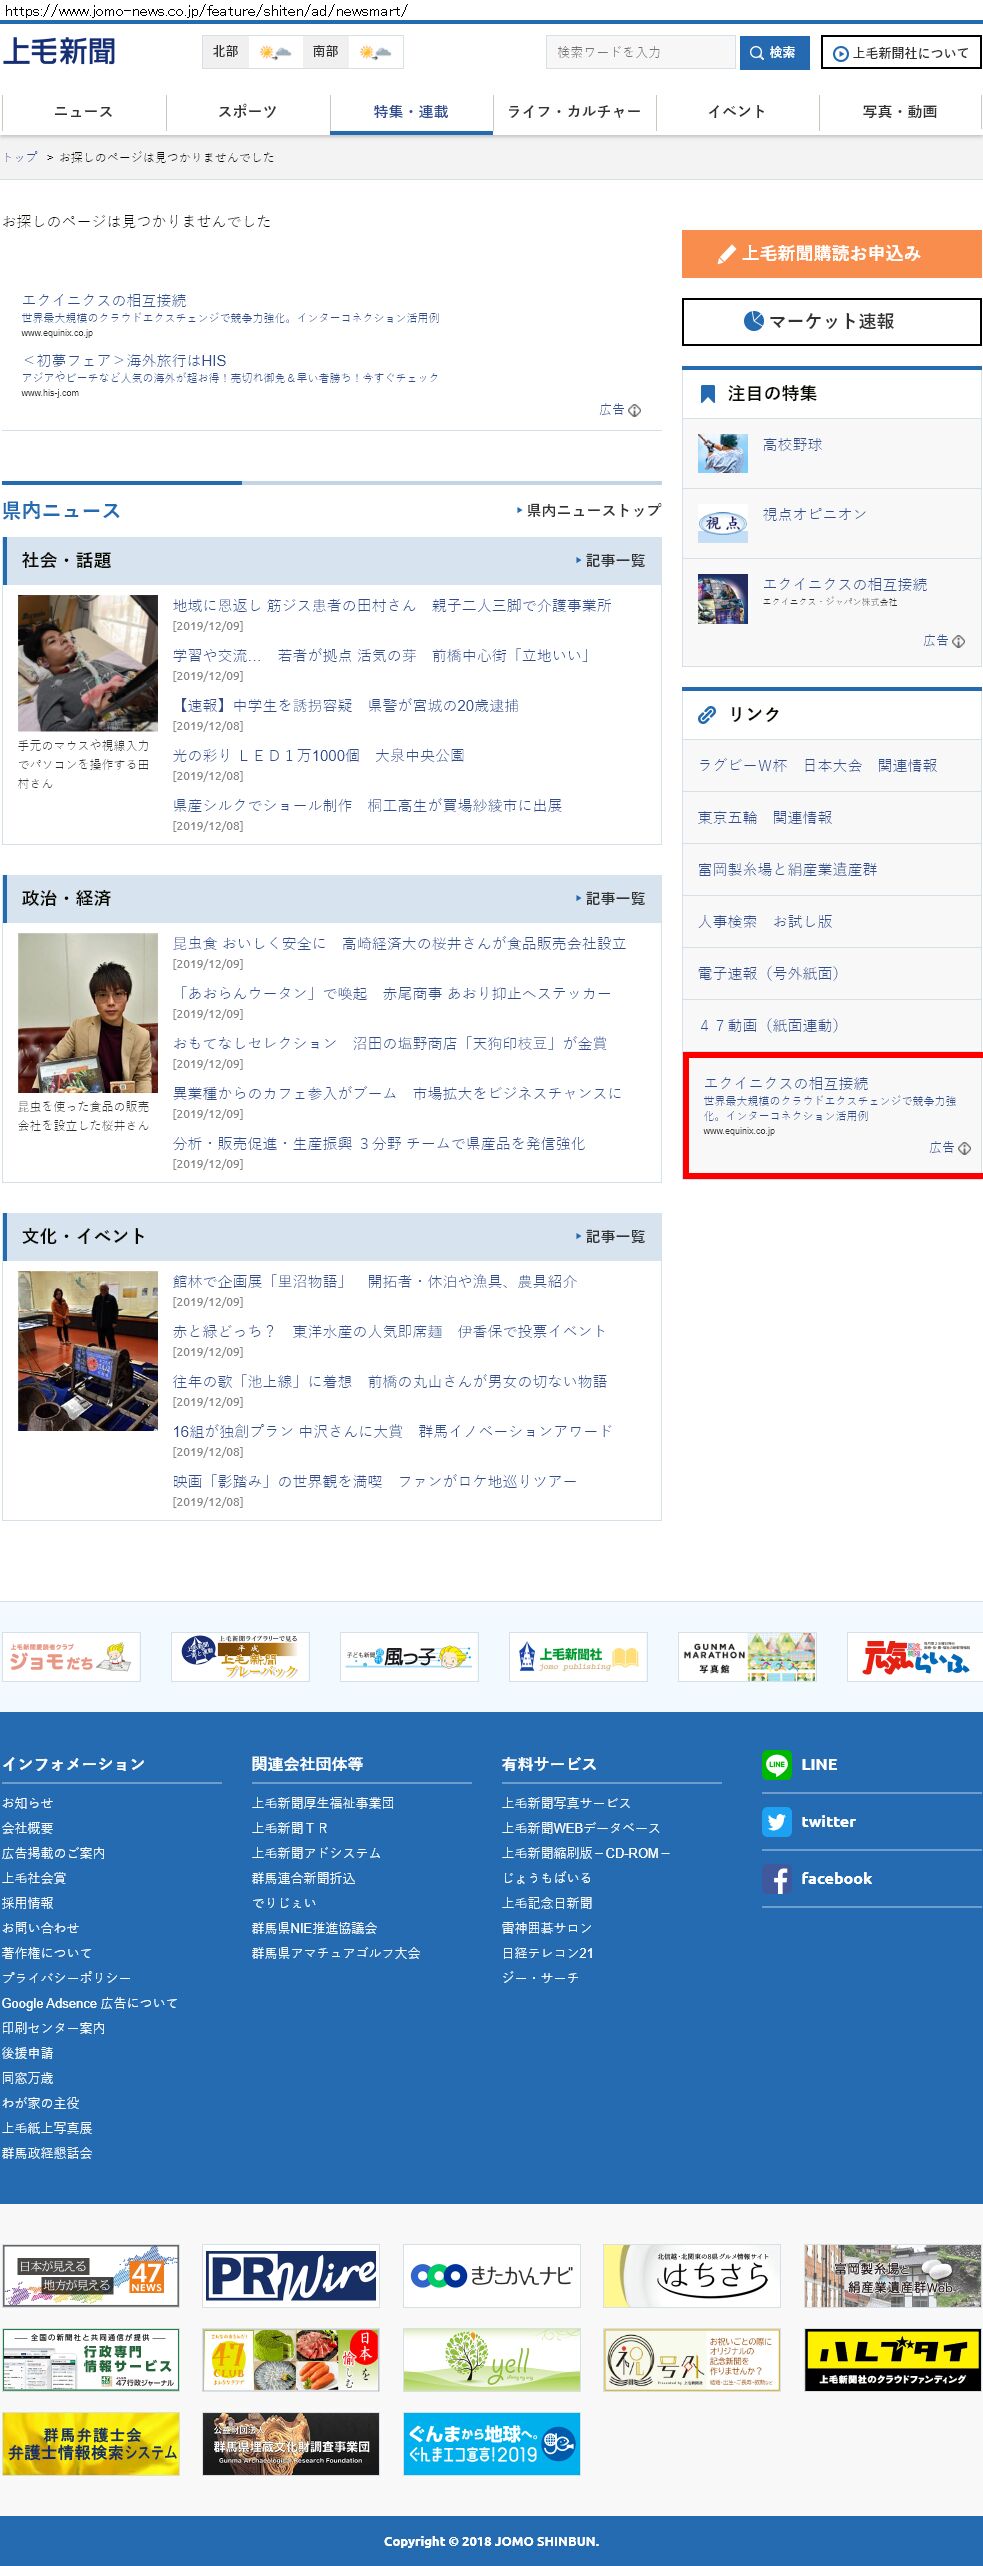The height and width of the screenshot is (2566, 983).
Task: Select the スポーツ navigation tab
Action: click(x=247, y=112)
